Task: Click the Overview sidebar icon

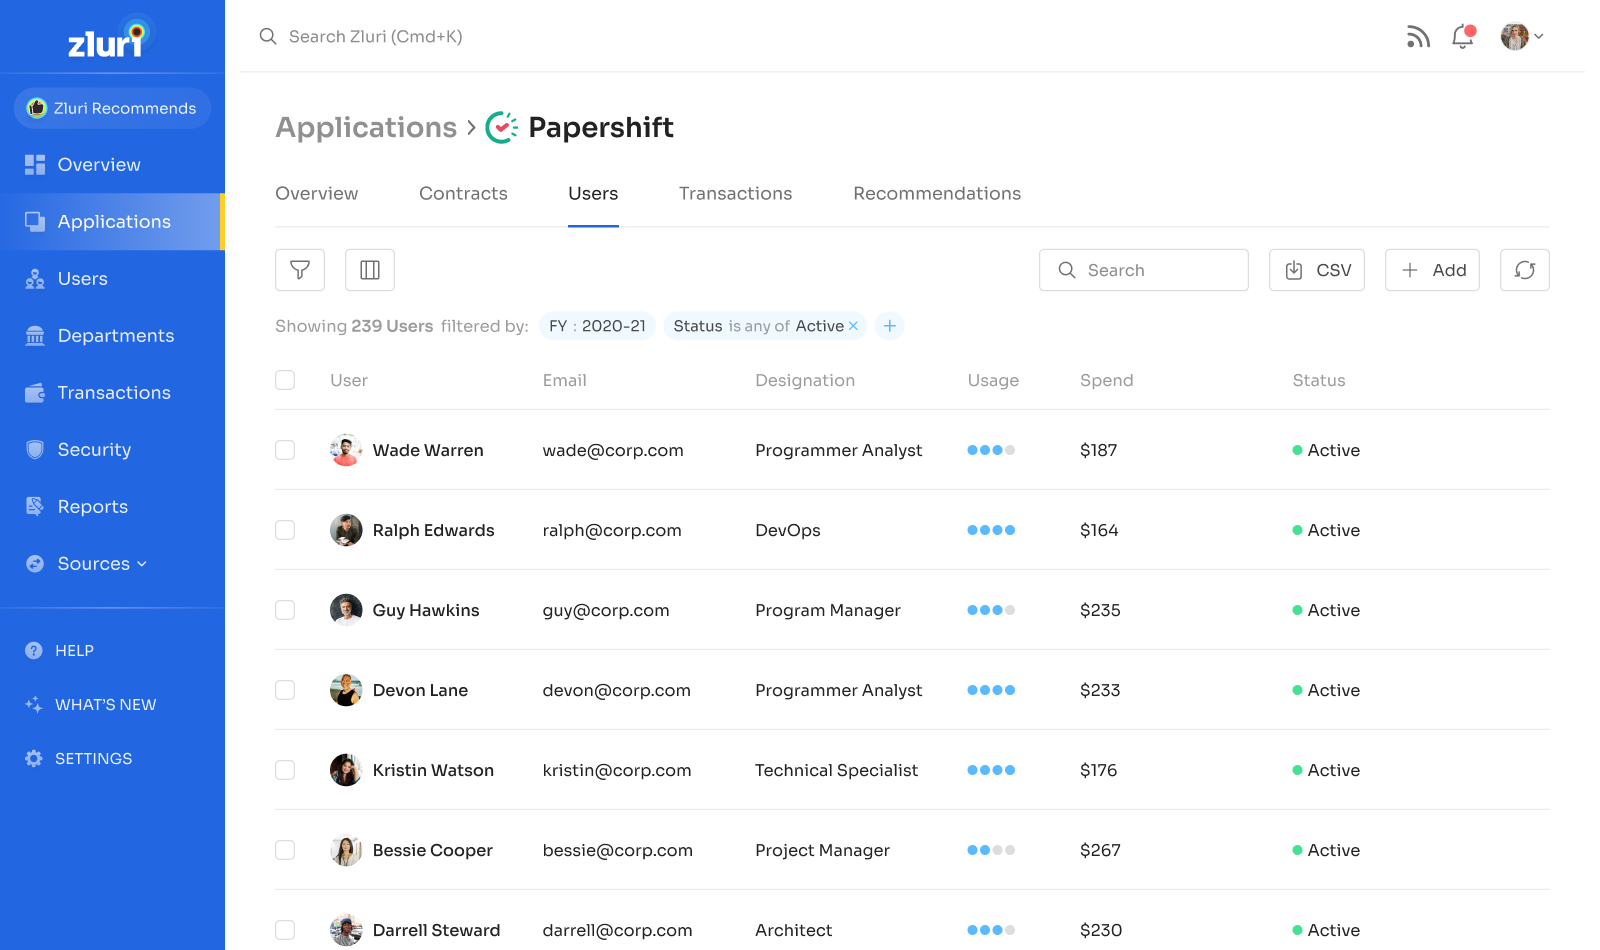Action: (35, 165)
